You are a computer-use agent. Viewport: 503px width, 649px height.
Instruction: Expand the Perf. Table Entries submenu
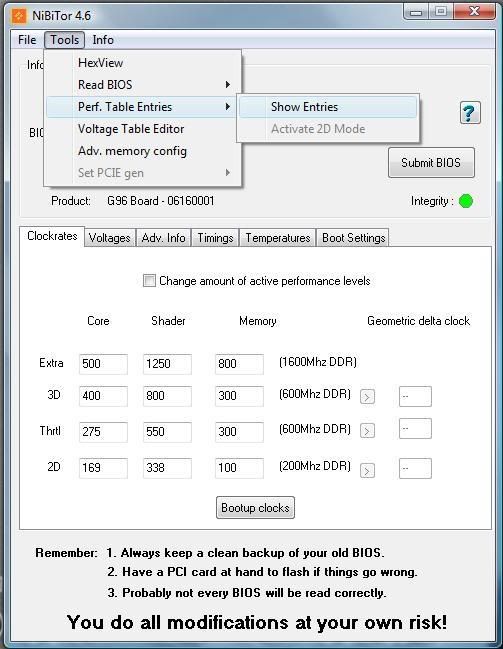tap(143, 107)
